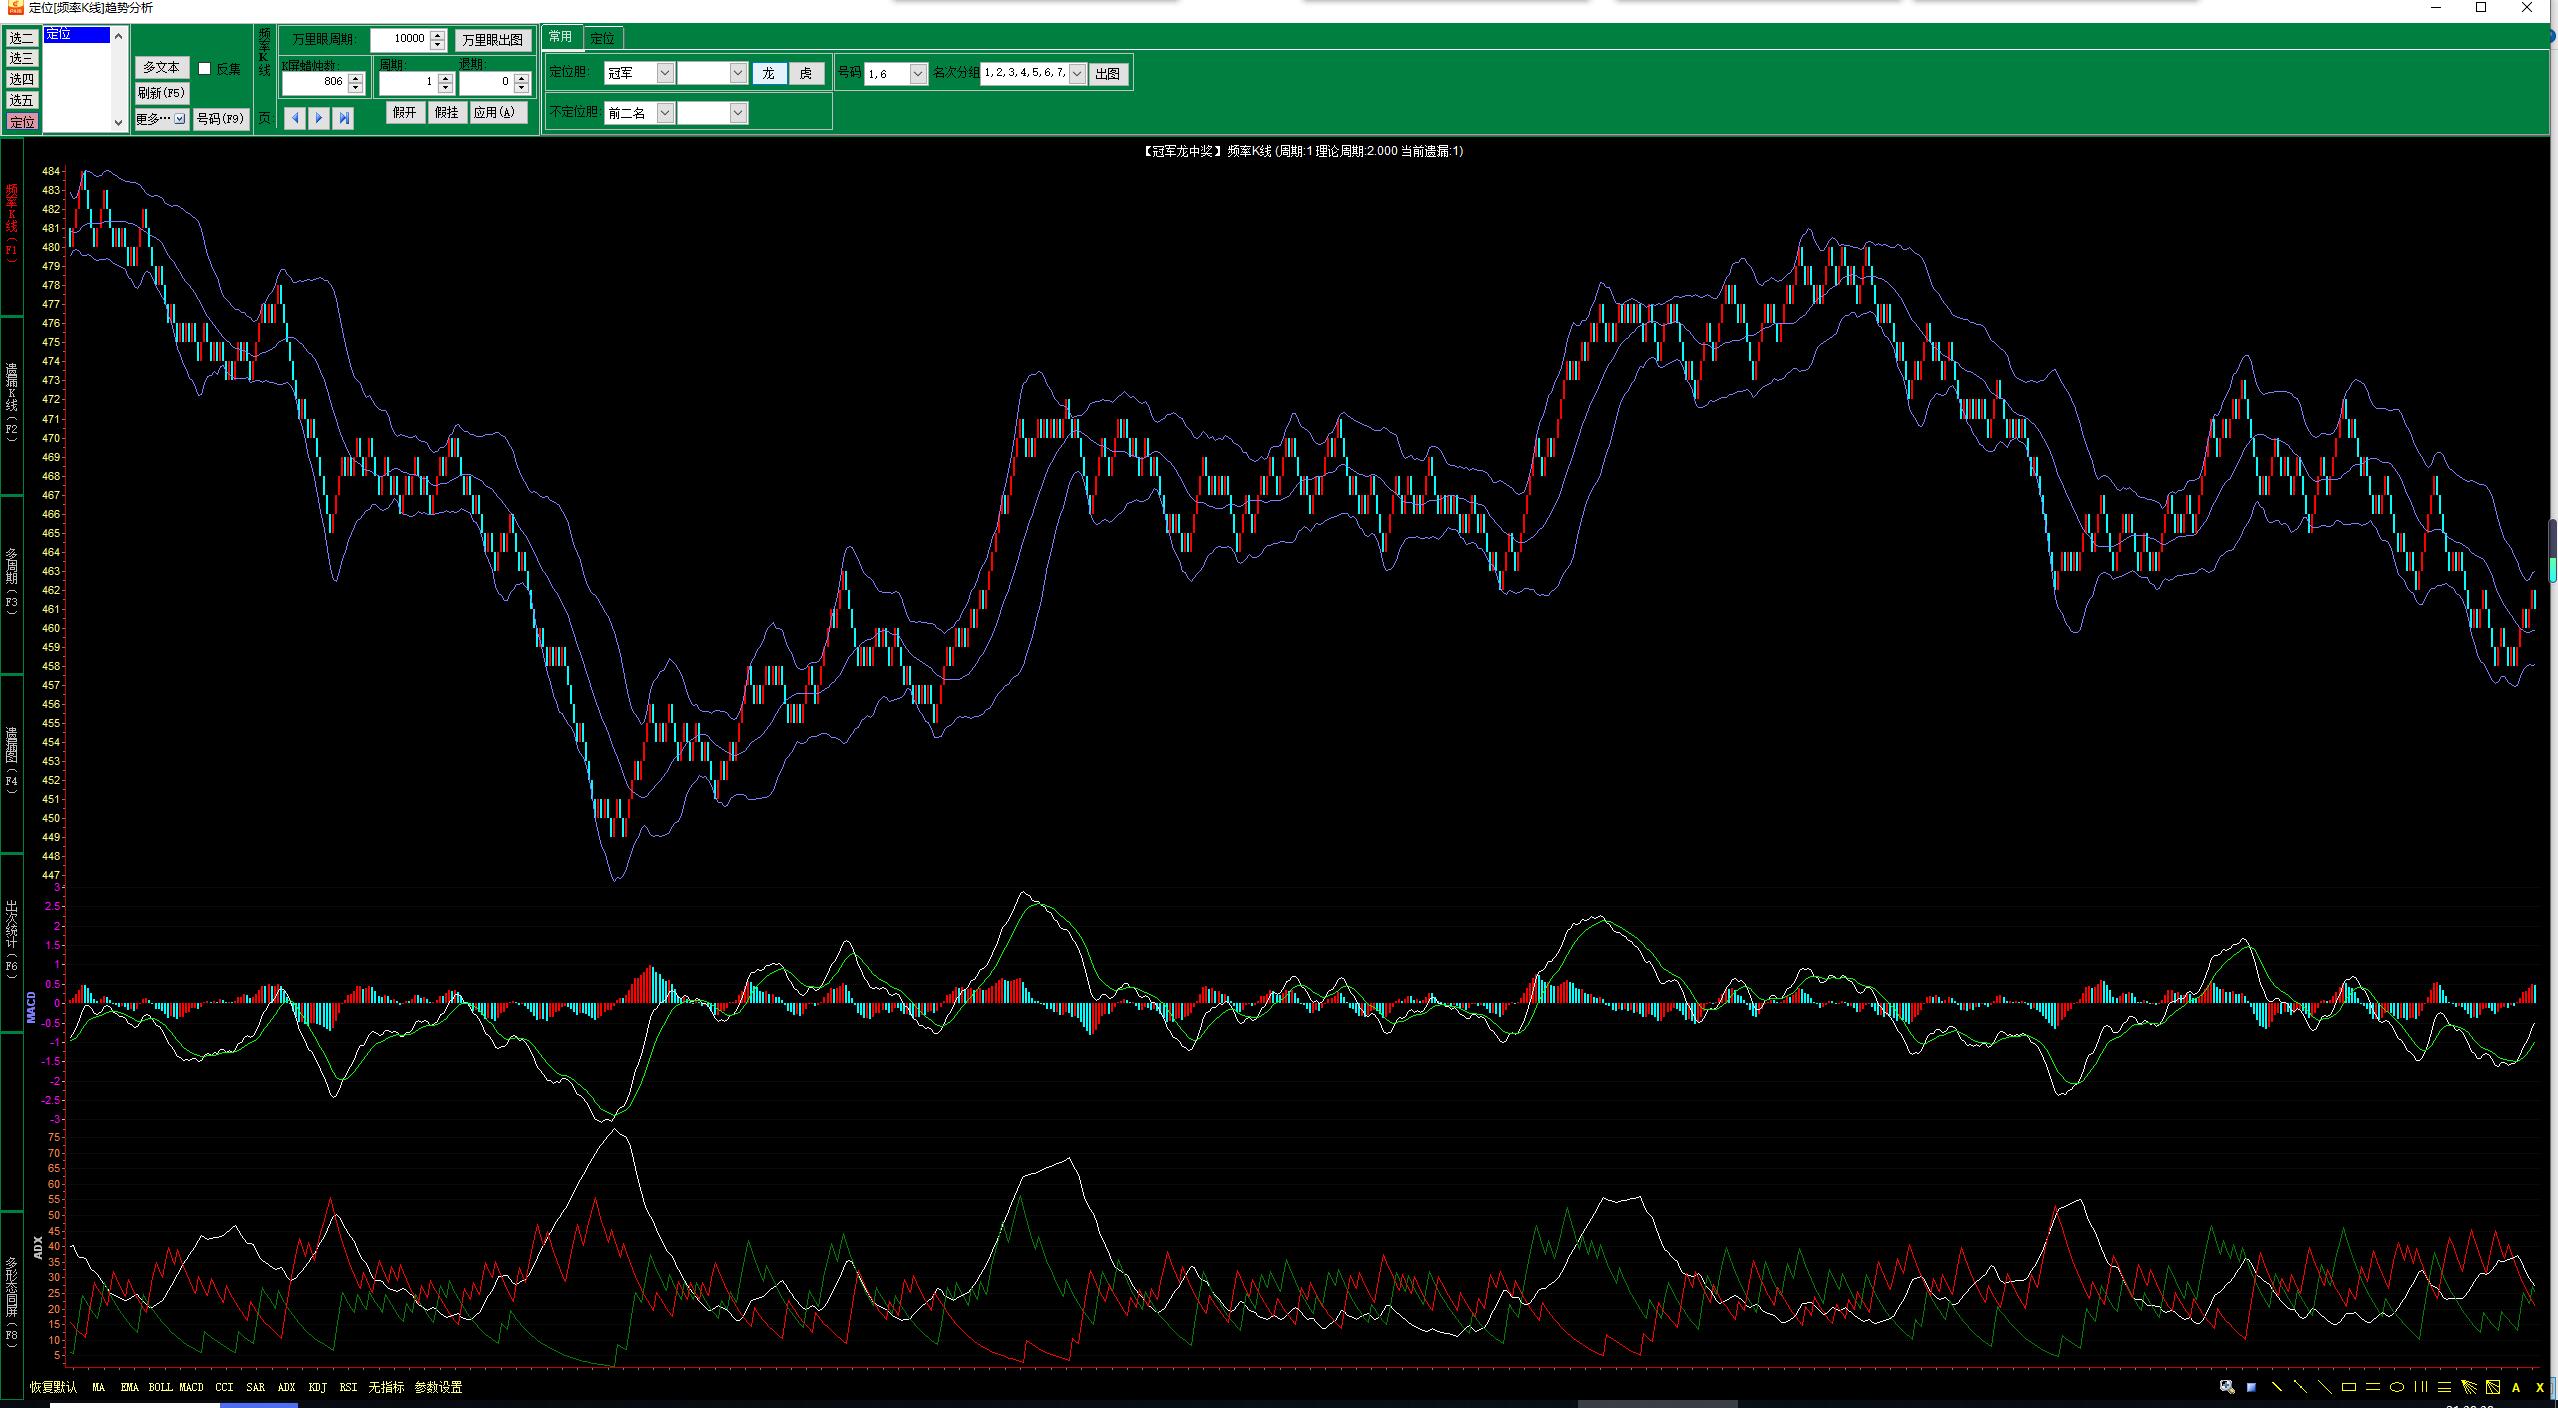Open the empty dropdown next to 冠军

click(x=738, y=73)
